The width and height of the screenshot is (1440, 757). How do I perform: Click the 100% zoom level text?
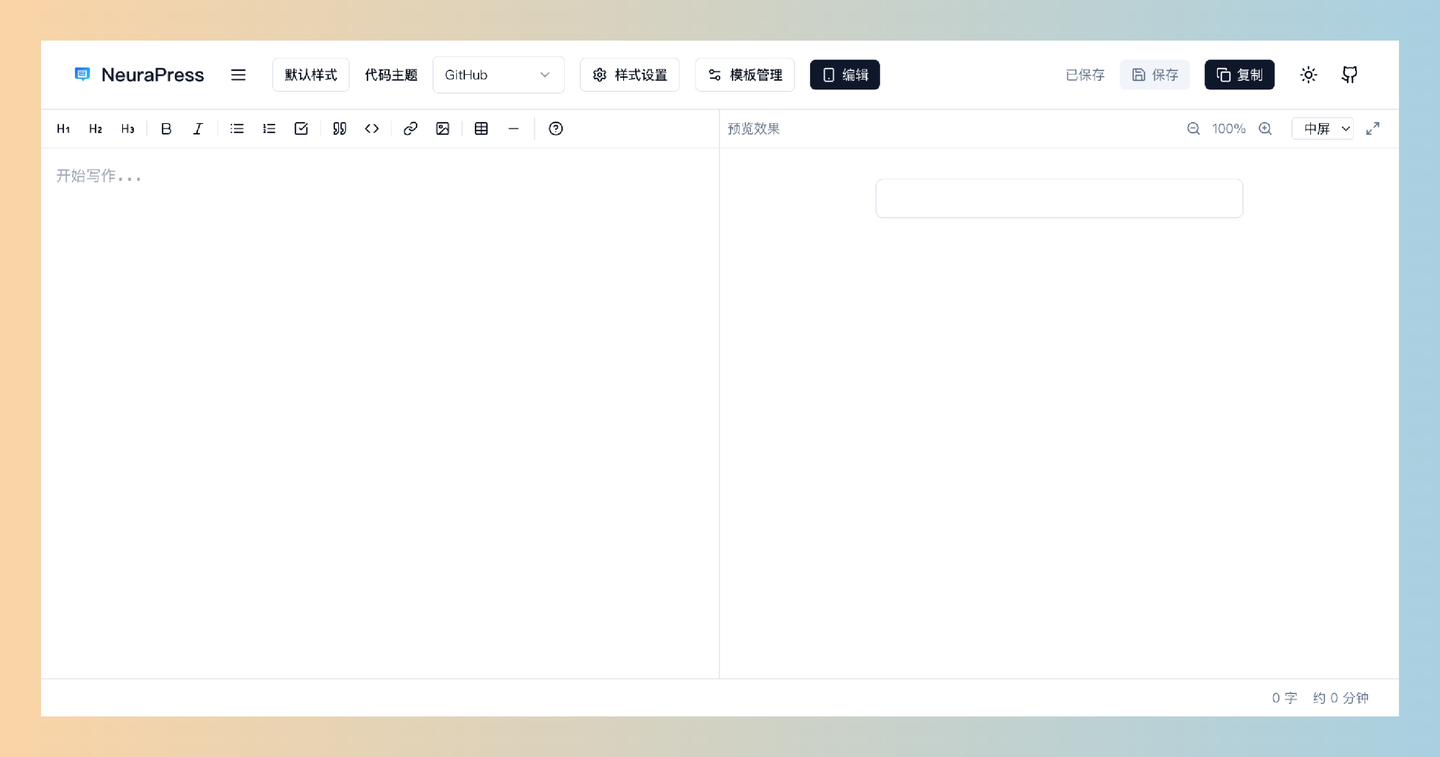point(1229,129)
